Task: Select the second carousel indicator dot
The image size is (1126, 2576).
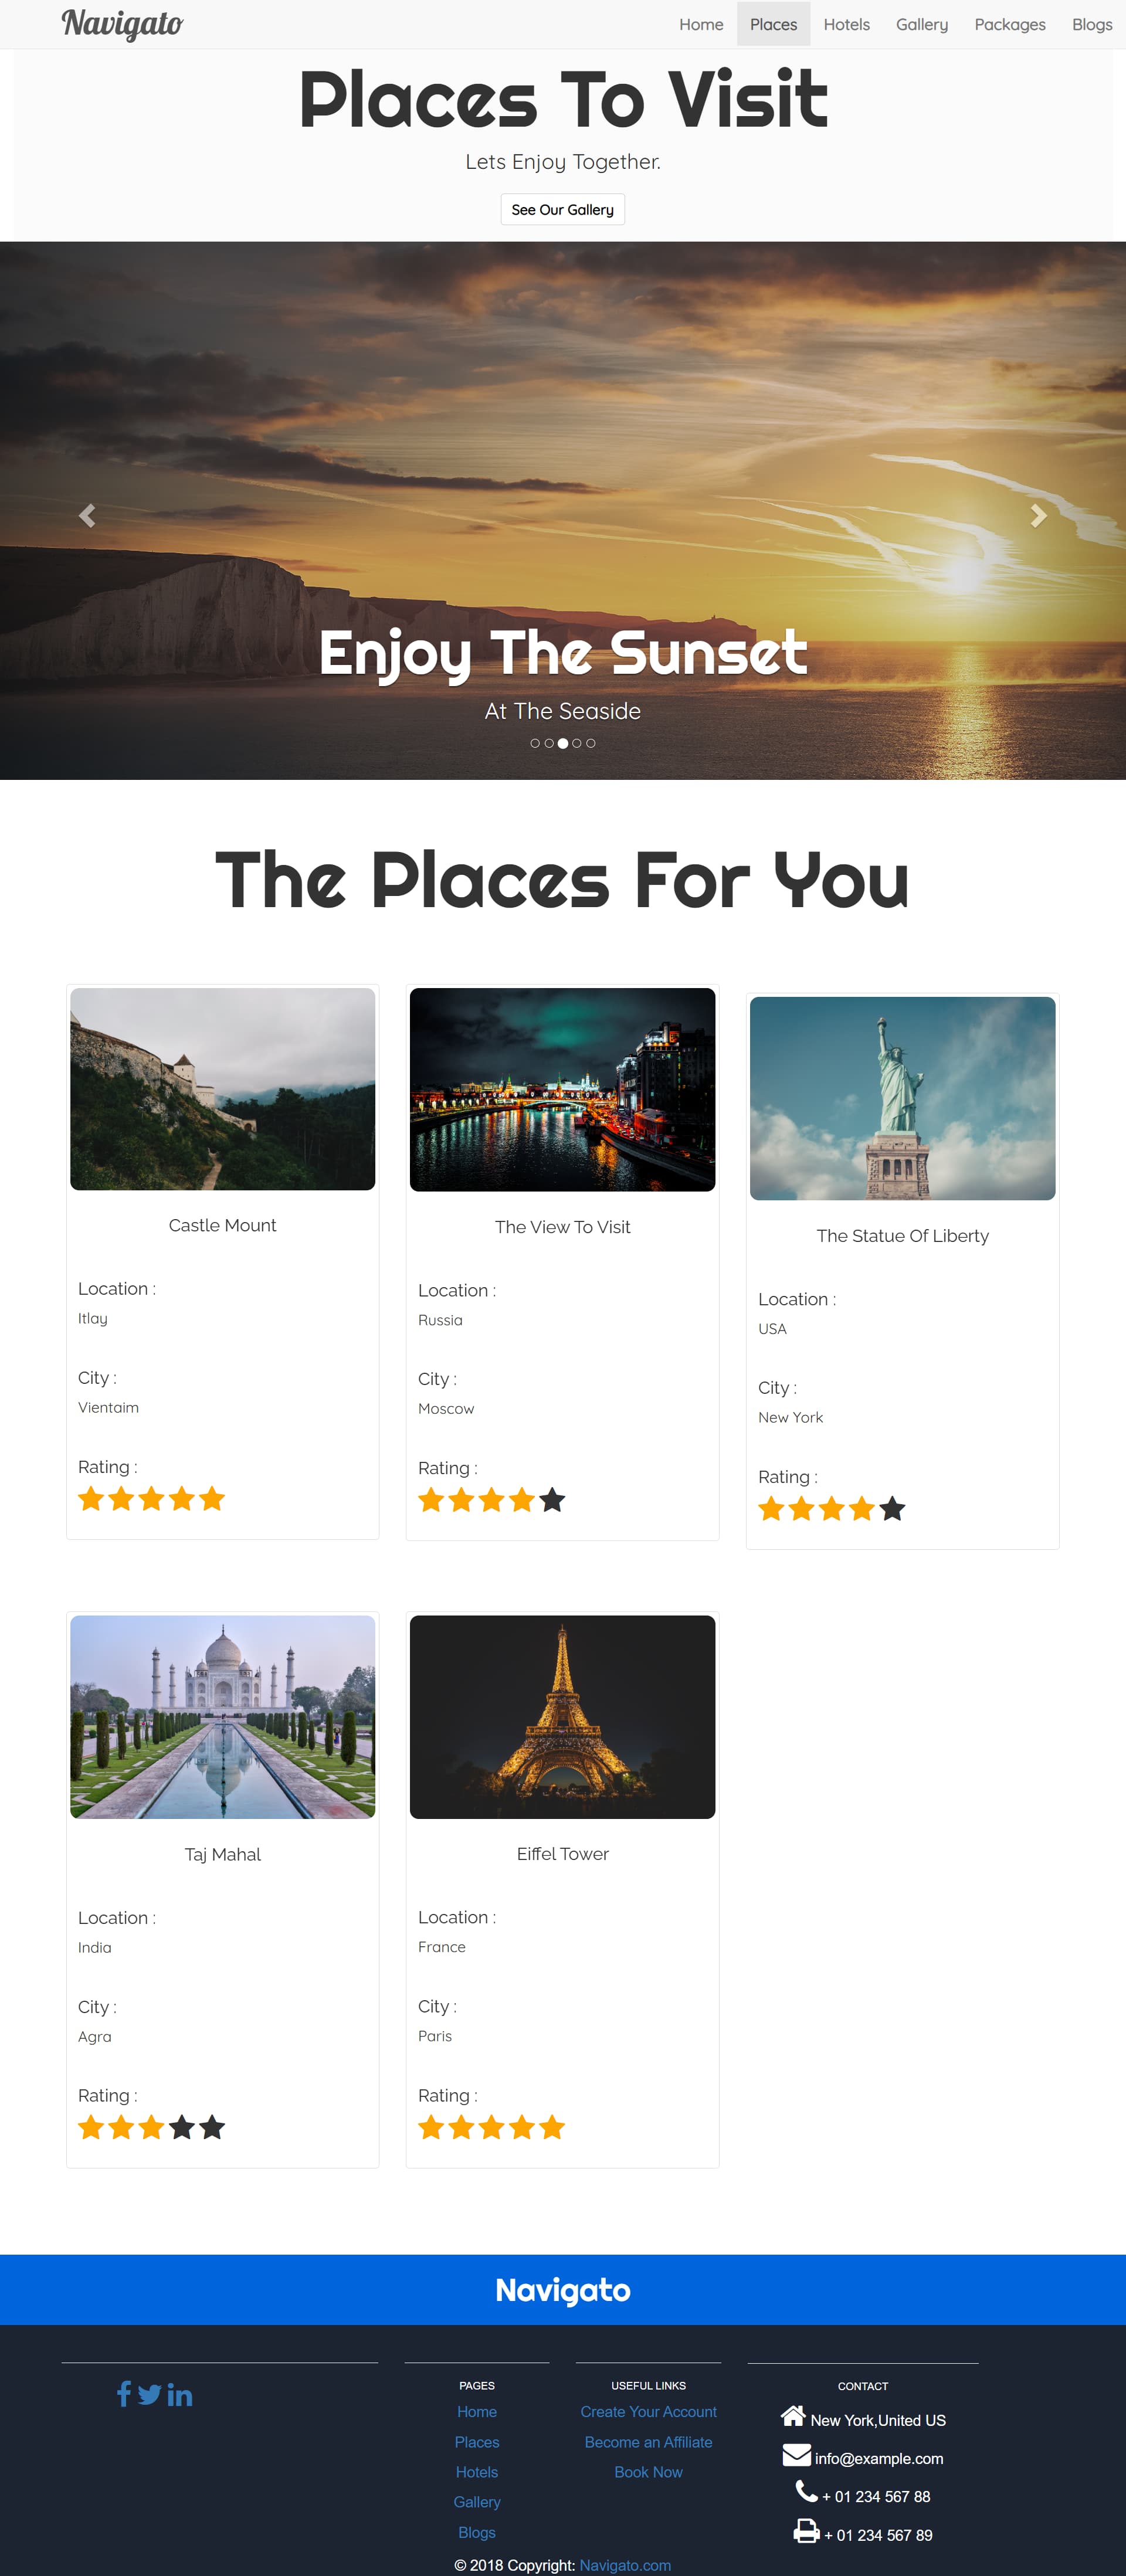Action: [549, 743]
